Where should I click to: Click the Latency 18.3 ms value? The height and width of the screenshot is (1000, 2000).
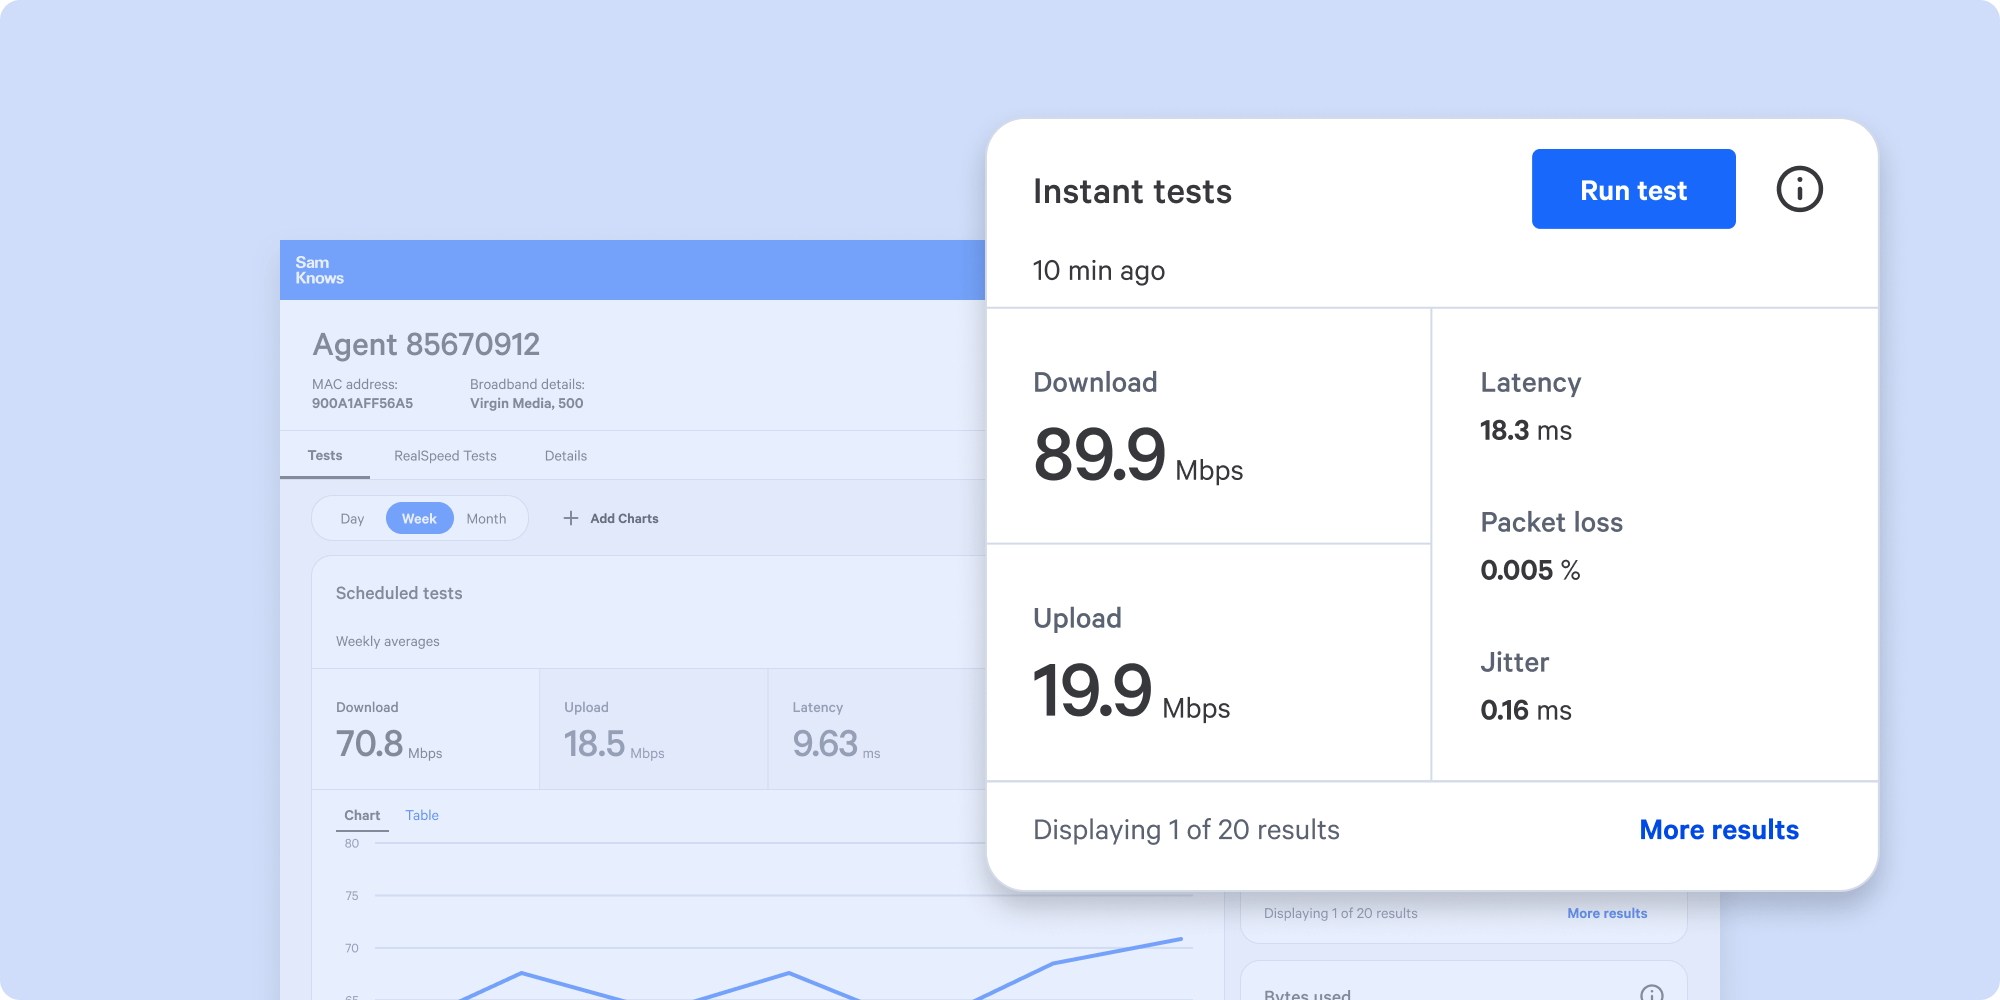pos(1526,431)
